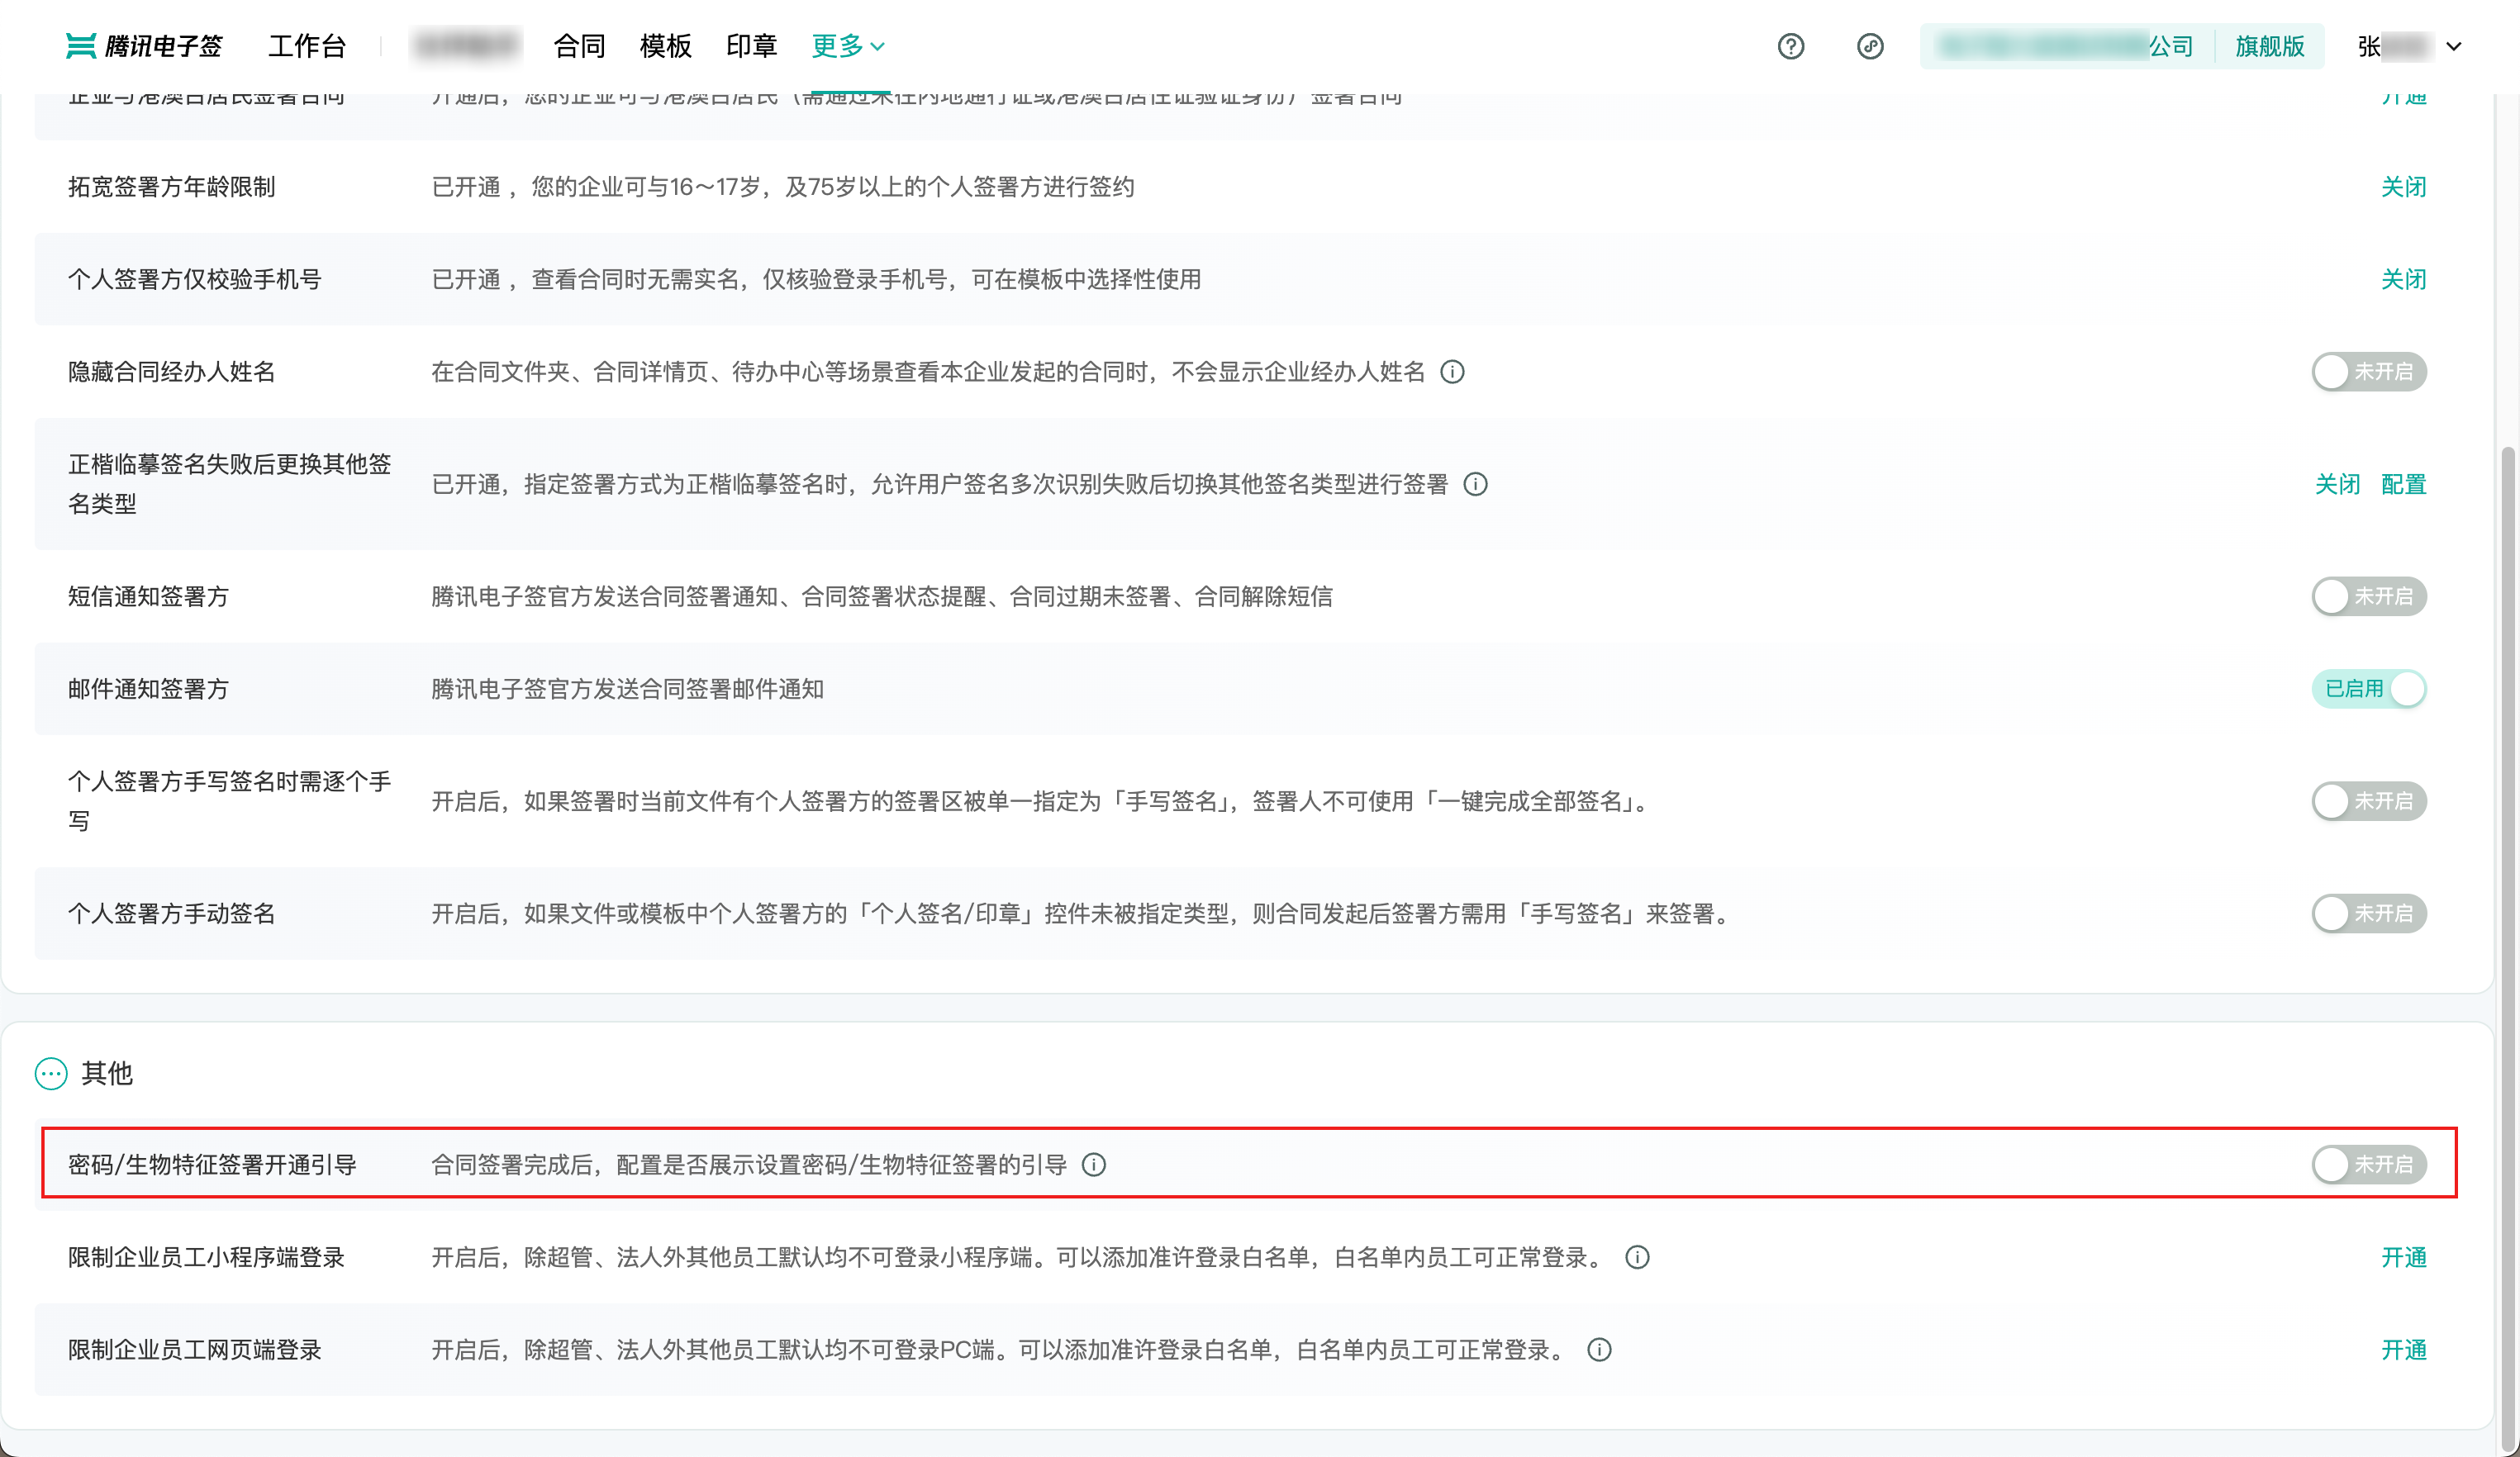Image resolution: width=2520 pixels, height=1457 pixels.
Task: Show info for 隐藏合同经办人姓名
Action: coord(1452,372)
